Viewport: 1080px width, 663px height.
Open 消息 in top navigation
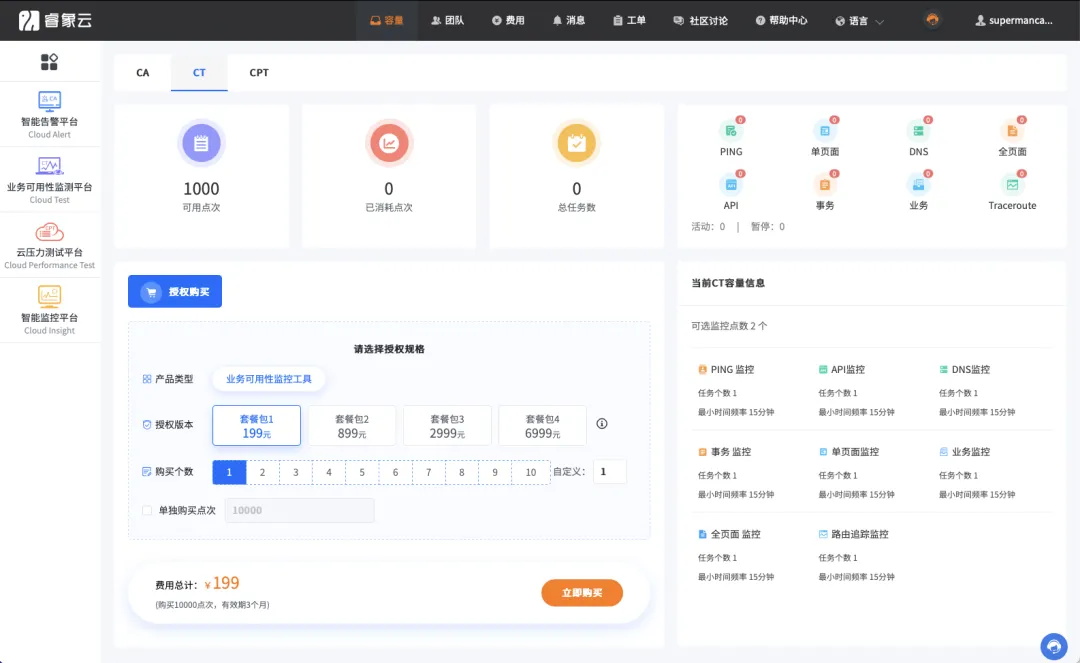(568, 21)
